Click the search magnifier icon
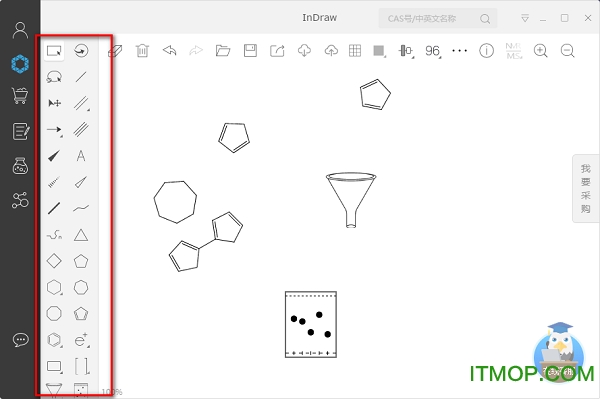The height and width of the screenshot is (399, 600). 485,19
